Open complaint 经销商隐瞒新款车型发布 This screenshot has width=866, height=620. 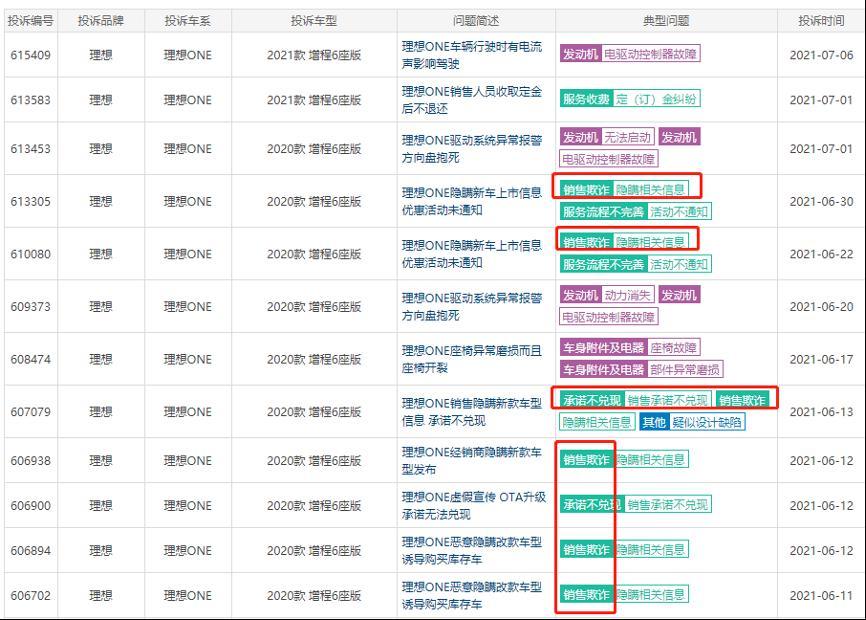472,460
